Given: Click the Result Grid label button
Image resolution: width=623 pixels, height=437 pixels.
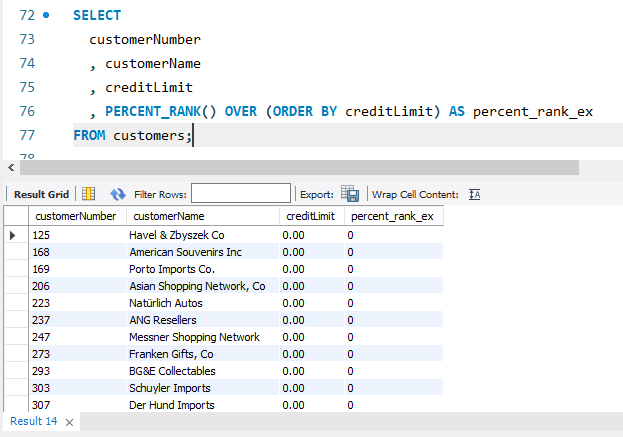Looking at the screenshot, I should [41, 194].
